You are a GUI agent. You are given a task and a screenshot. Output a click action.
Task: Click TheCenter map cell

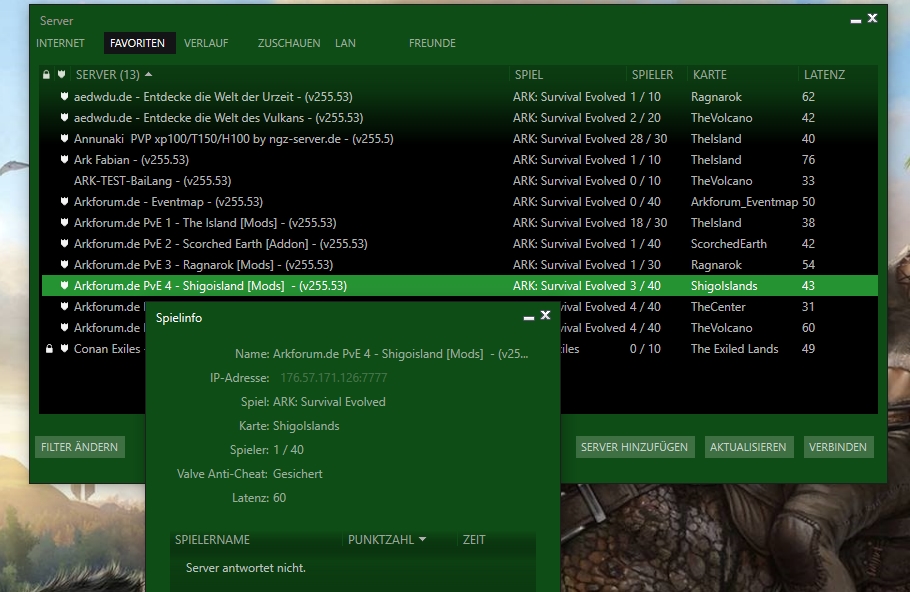[718, 306]
